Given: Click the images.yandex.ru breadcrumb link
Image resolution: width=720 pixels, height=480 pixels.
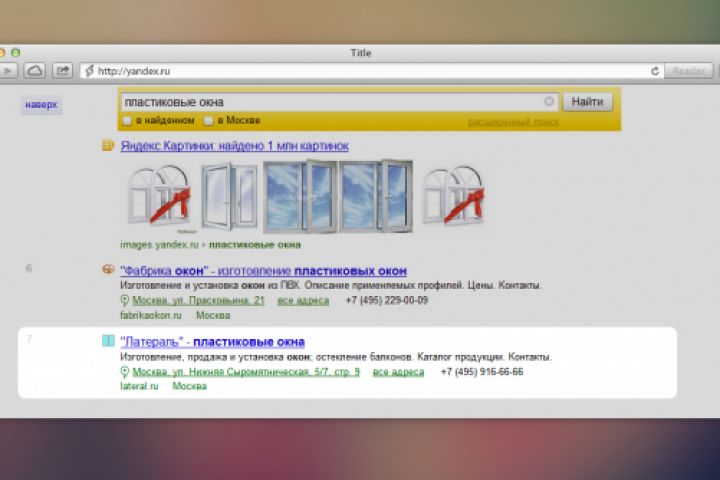Looking at the screenshot, I should click(159, 245).
